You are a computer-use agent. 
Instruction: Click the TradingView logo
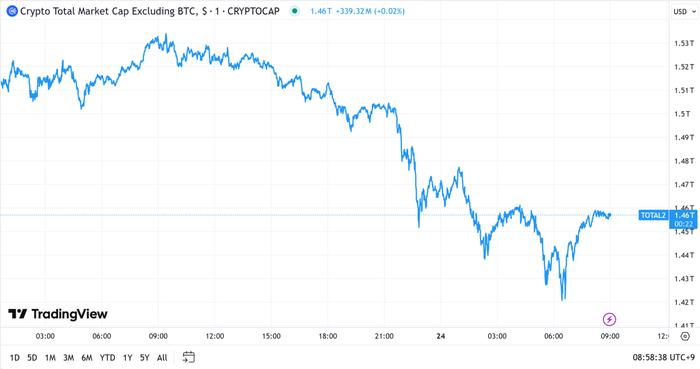coord(58,314)
